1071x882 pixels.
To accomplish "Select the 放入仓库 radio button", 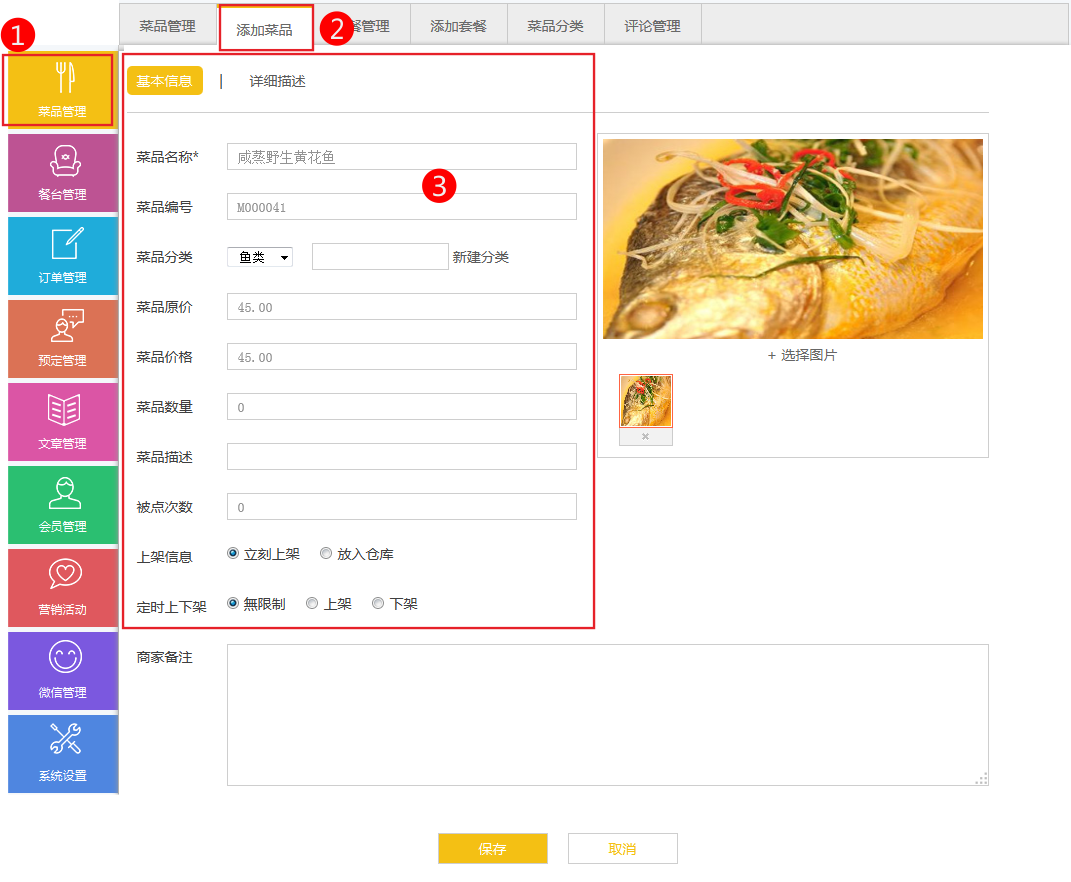I will coord(326,553).
